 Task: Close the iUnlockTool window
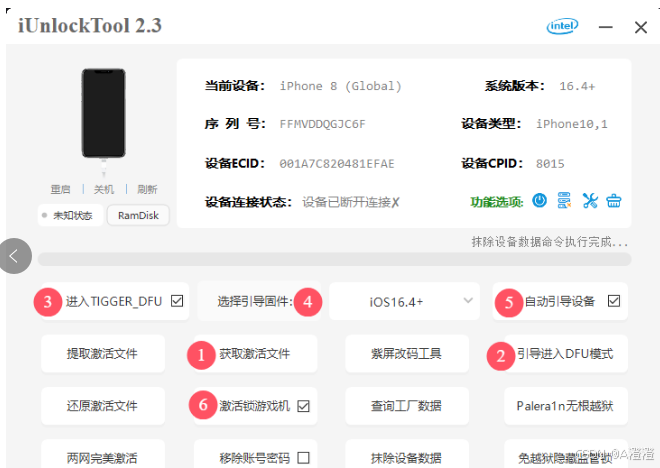pyautogui.click(x=641, y=27)
